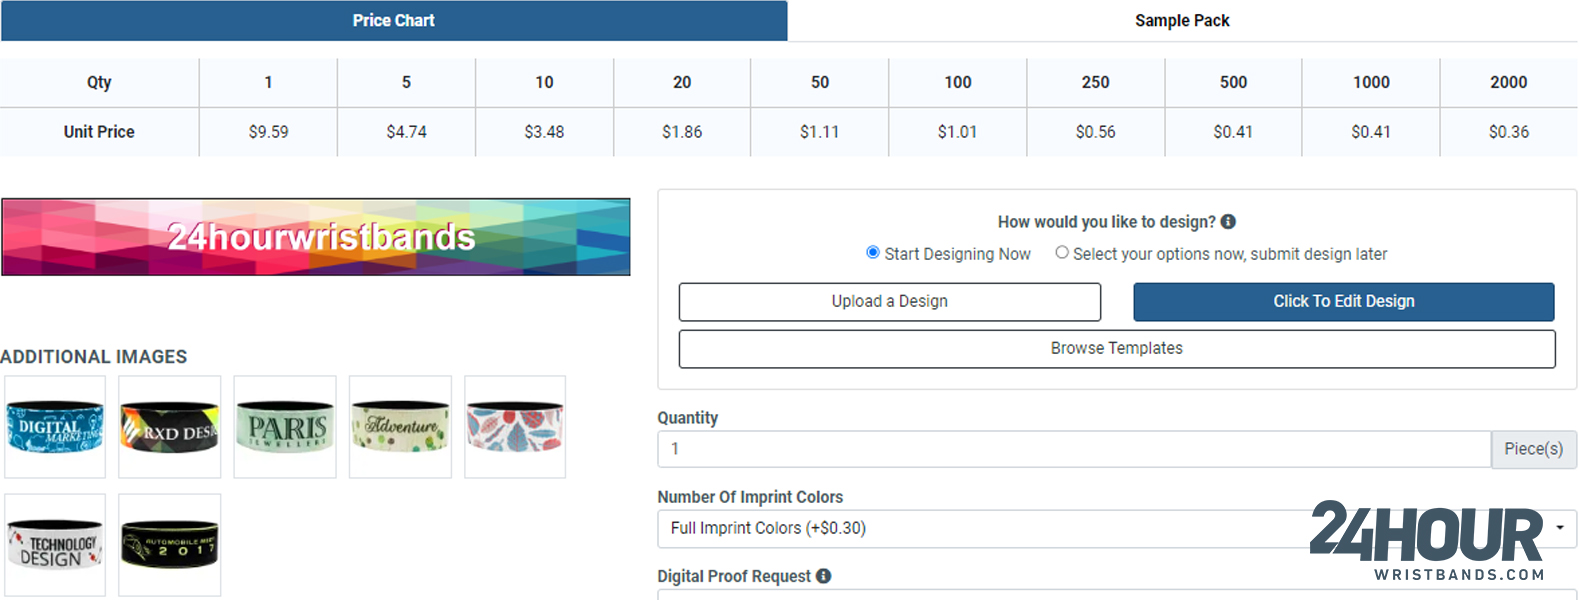The image size is (1579, 600).
Task: Click the ADDITIONAL IMAGES heading
Action: tap(94, 357)
